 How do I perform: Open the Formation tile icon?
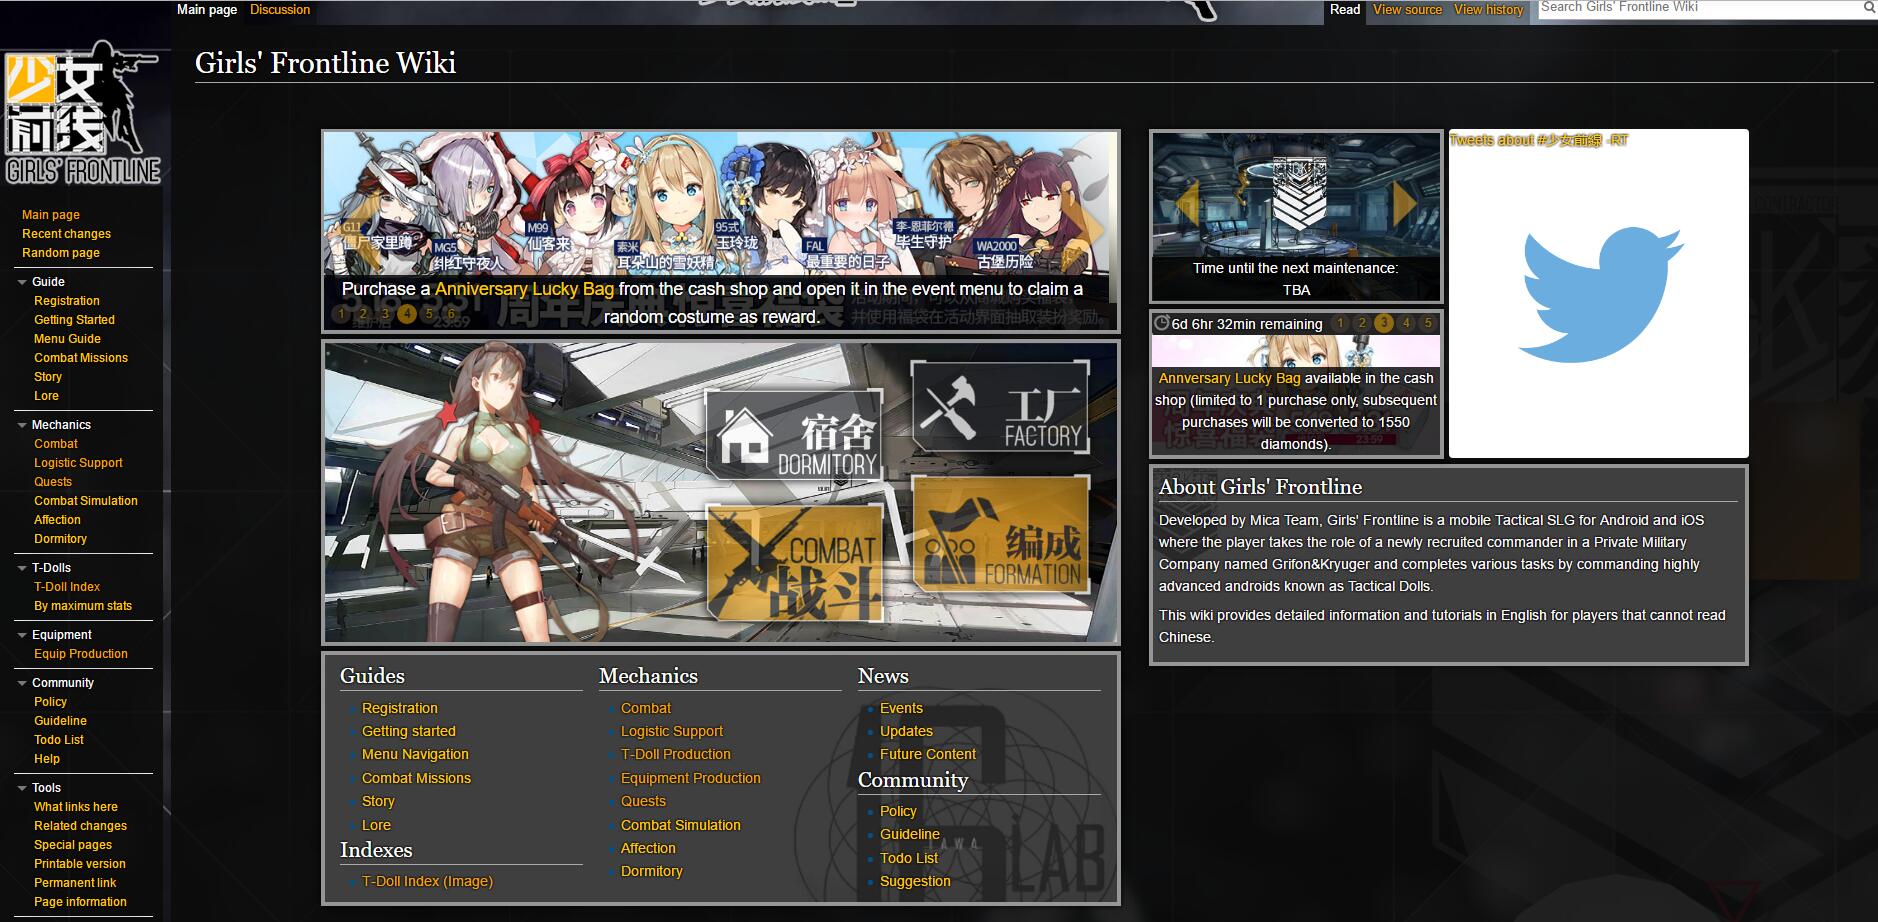point(1001,537)
